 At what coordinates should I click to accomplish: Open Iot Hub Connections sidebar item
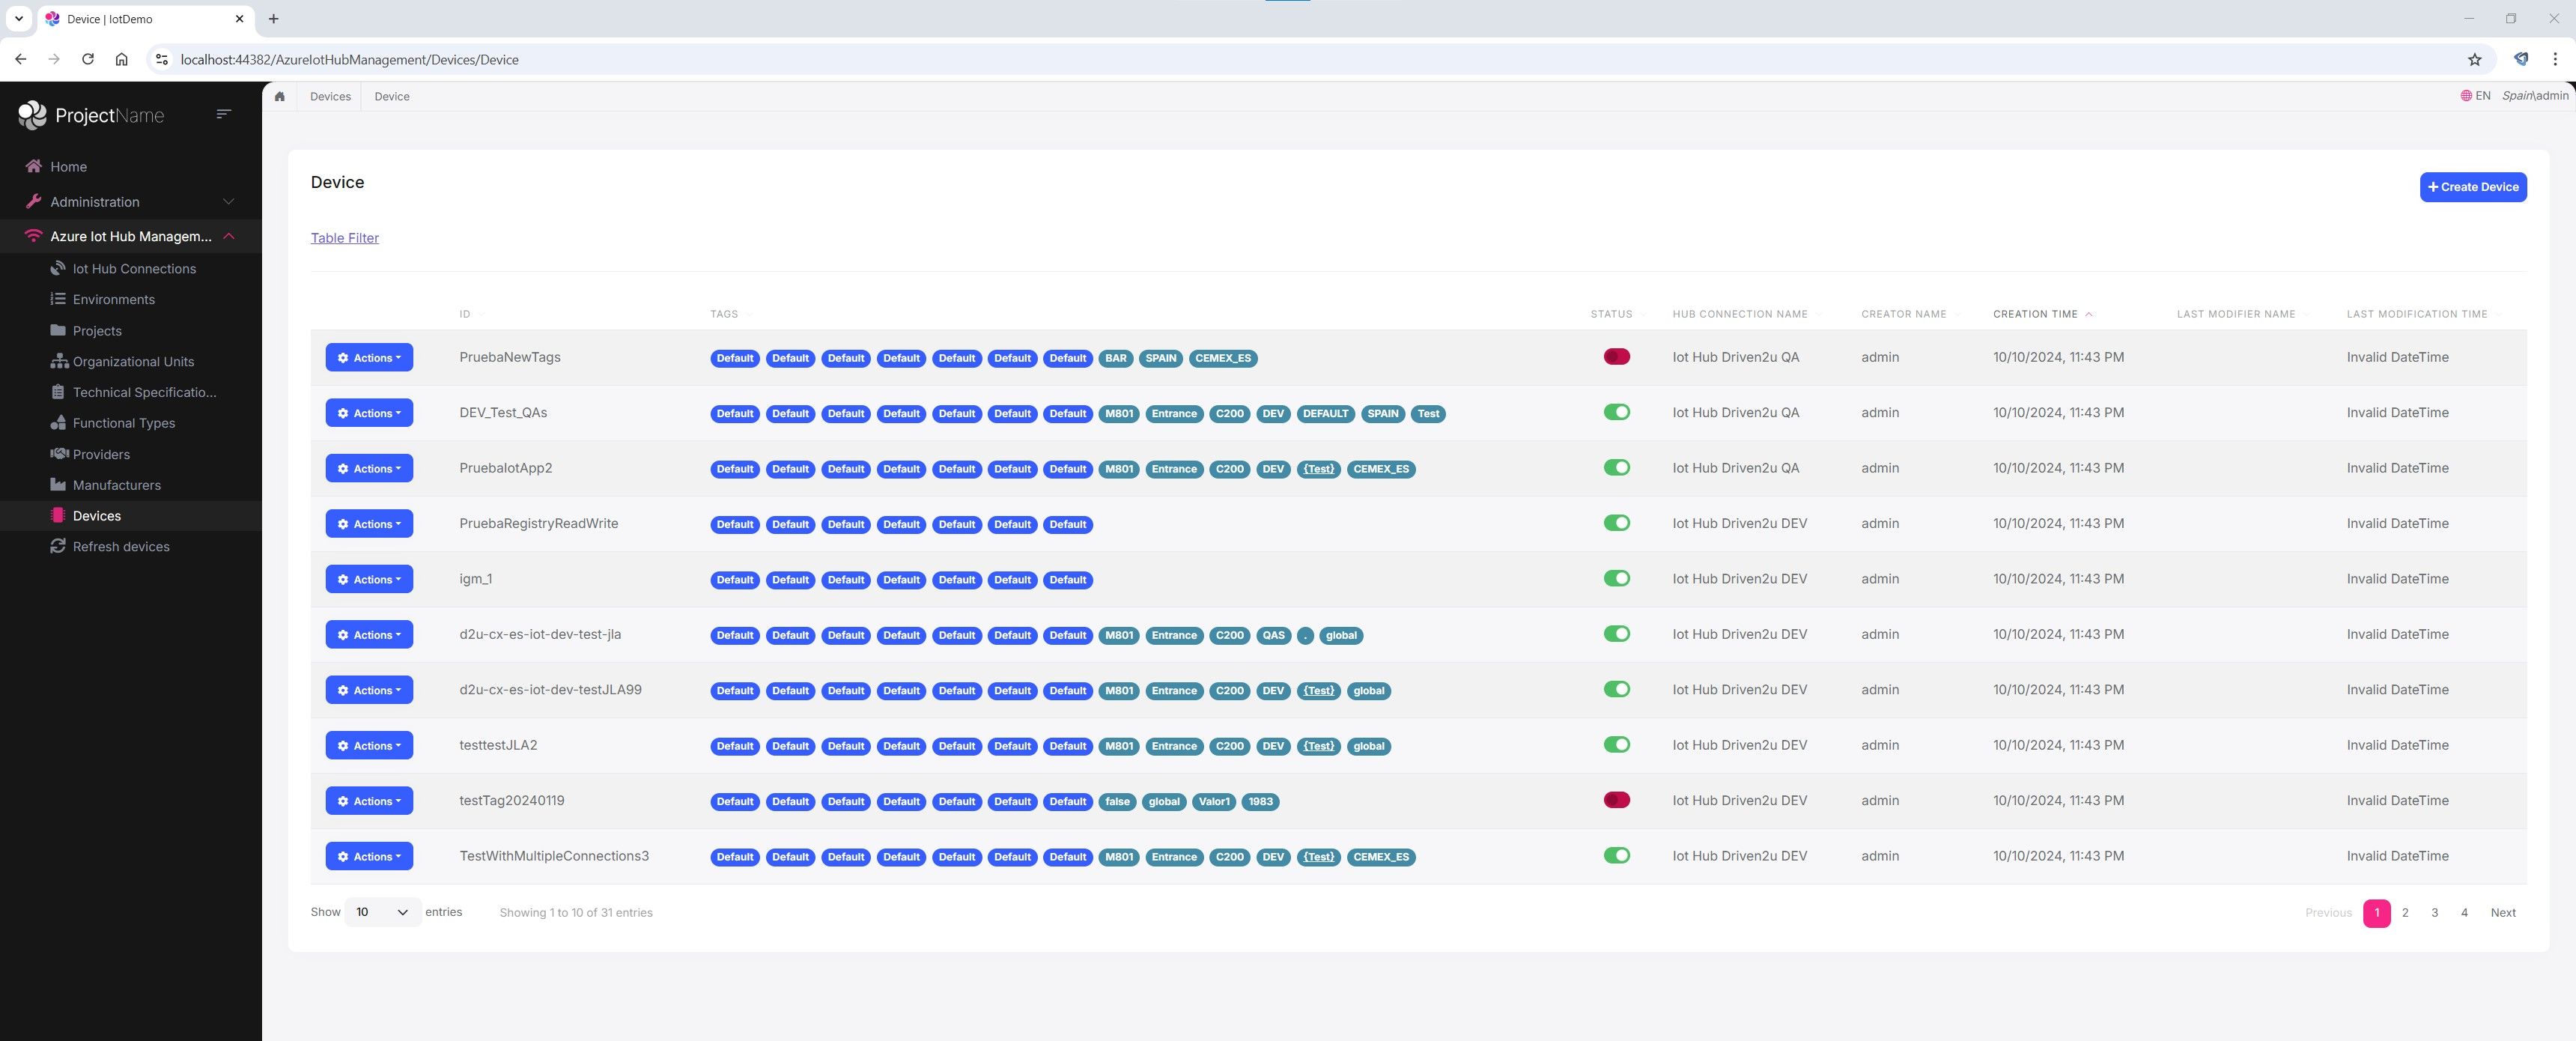134,269
